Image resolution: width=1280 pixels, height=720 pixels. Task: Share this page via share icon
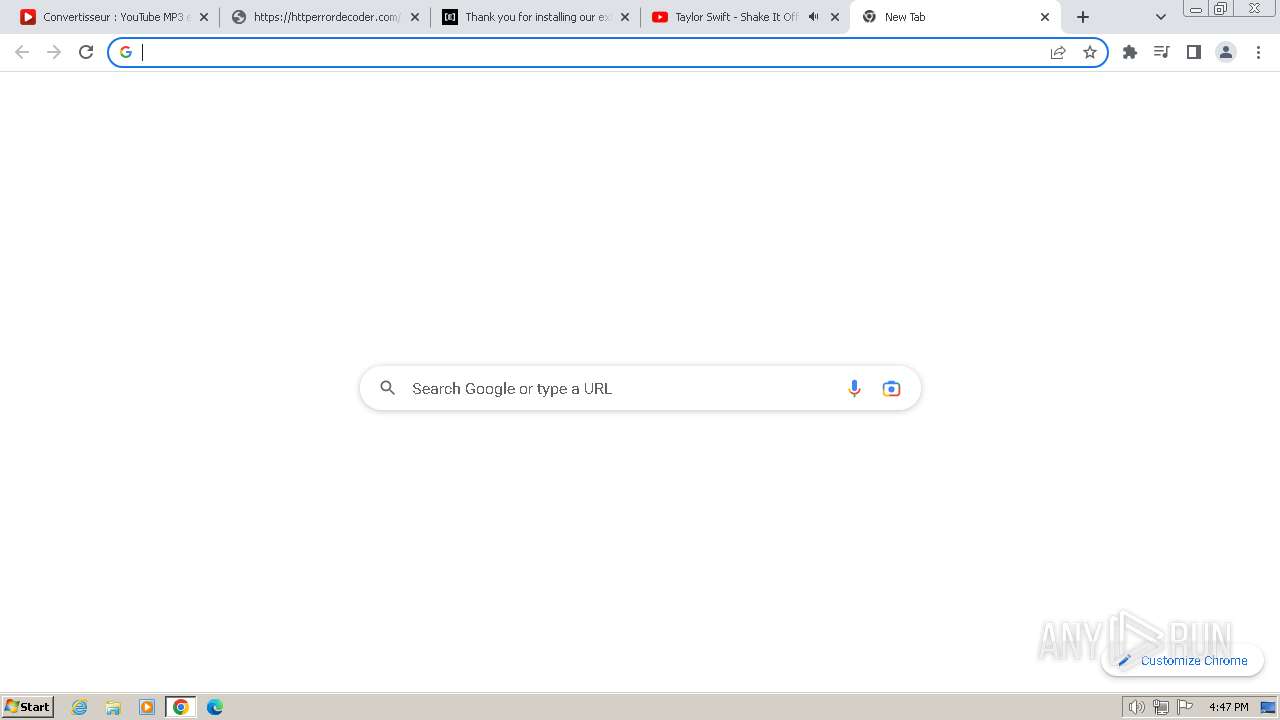click(1058, 52)
